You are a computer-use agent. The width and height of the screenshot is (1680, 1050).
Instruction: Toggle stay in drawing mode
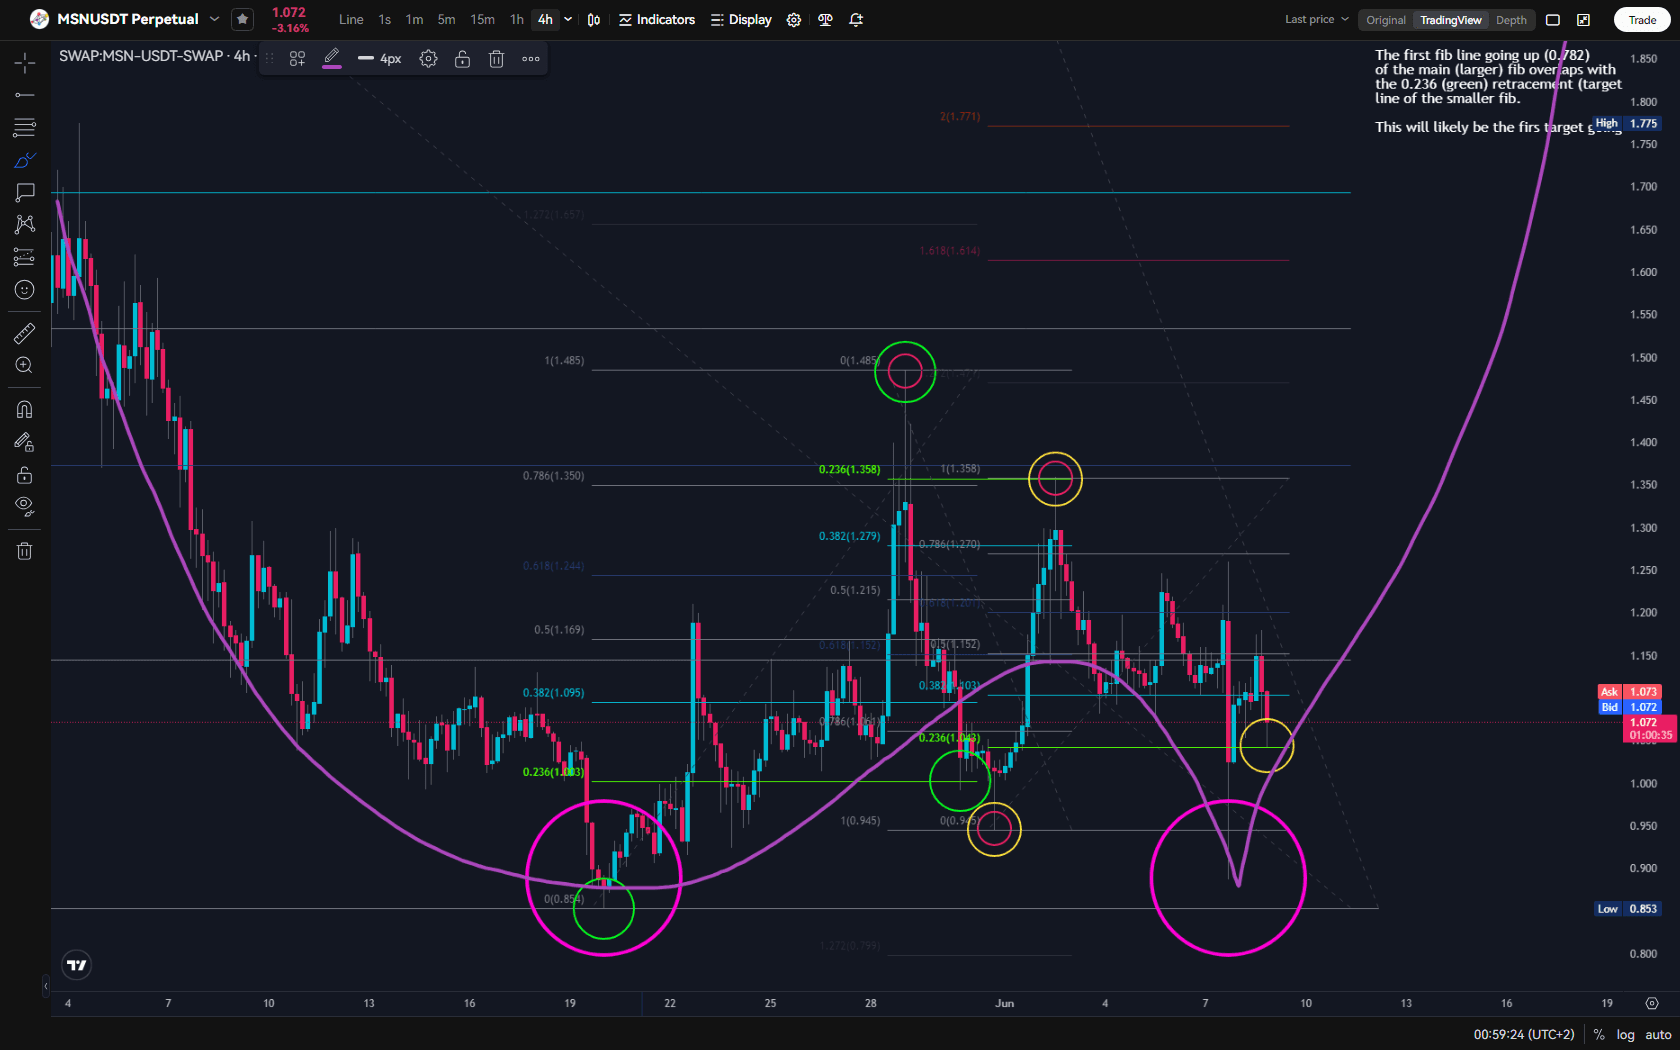[x=25, y=441]
